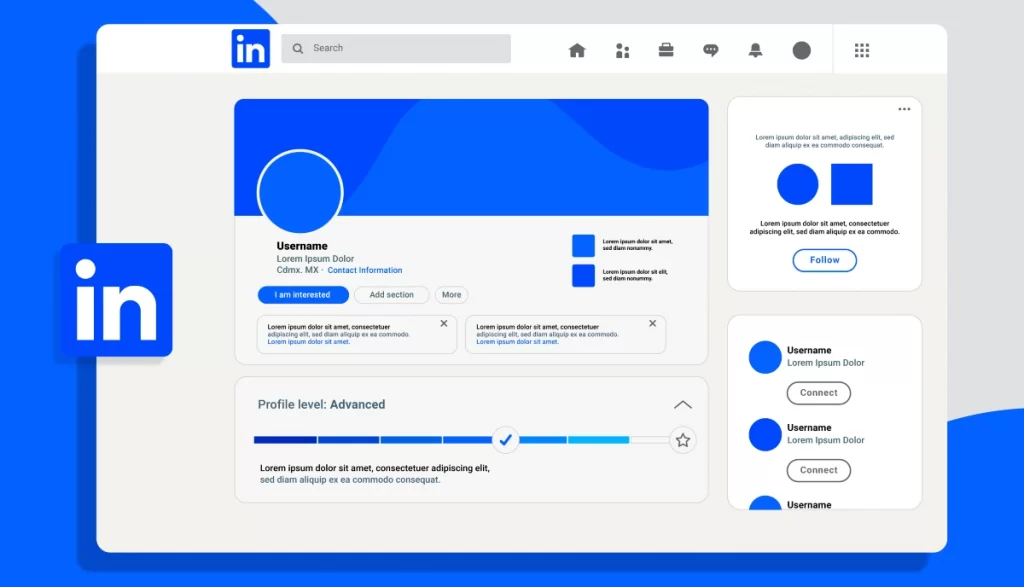
Task: Click the light blue progress bar segment
Action: (x=598, y=440)
